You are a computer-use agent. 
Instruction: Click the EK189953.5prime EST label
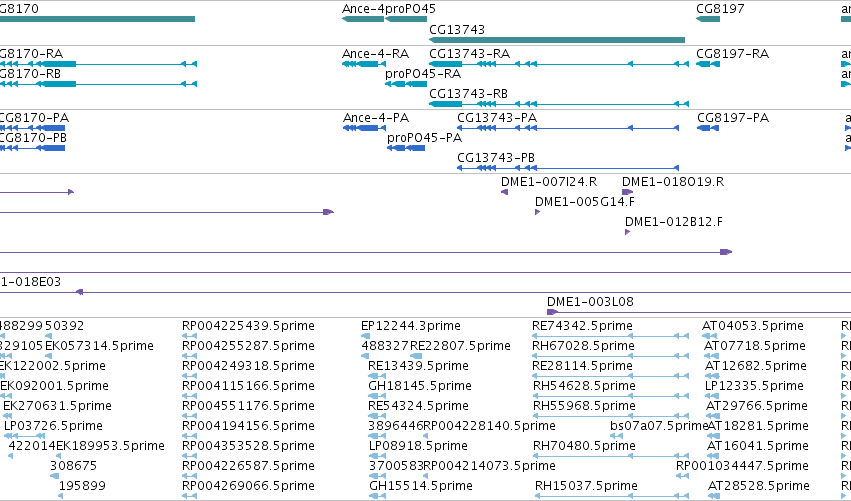(x=110, y=446)
